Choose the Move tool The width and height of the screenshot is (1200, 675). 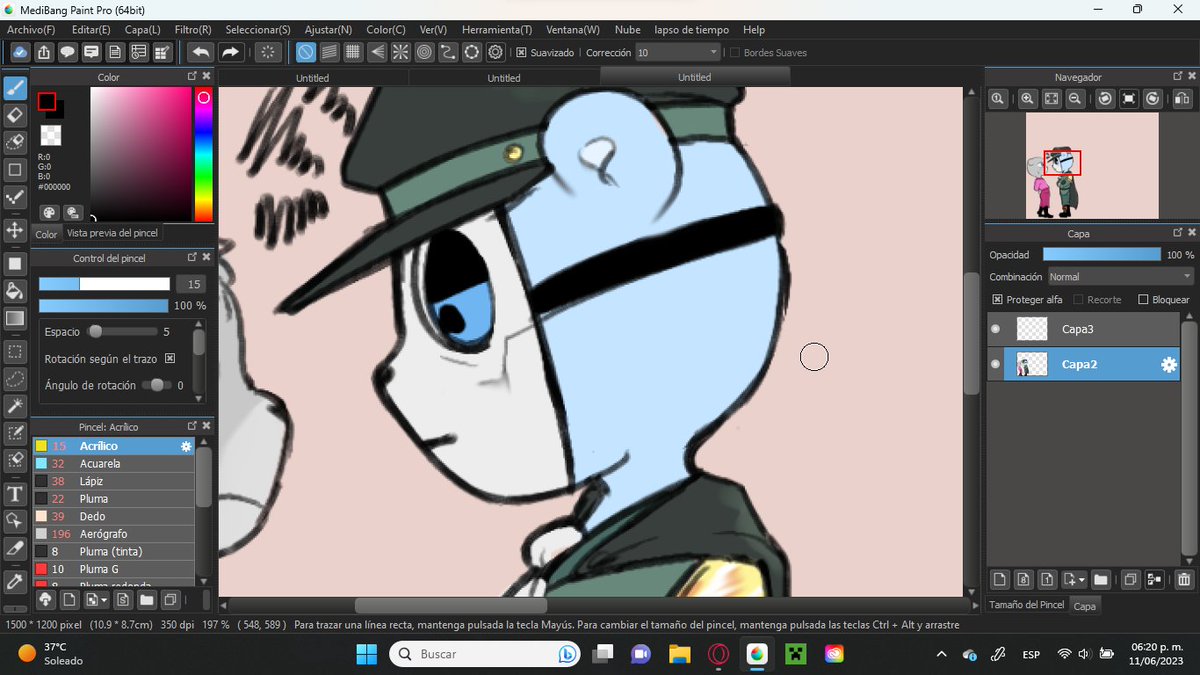(15, 230)
